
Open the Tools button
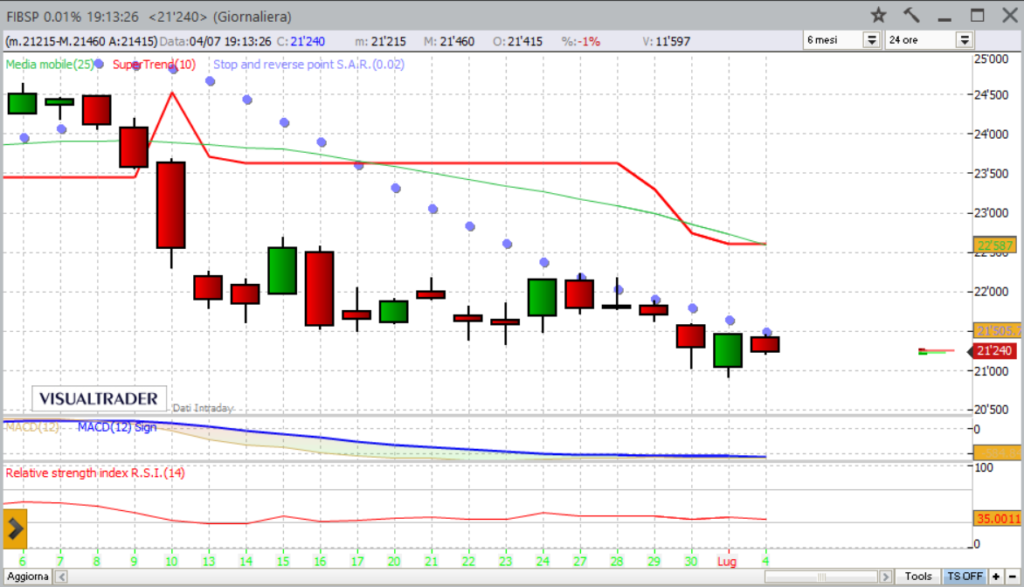click(918, 576)
